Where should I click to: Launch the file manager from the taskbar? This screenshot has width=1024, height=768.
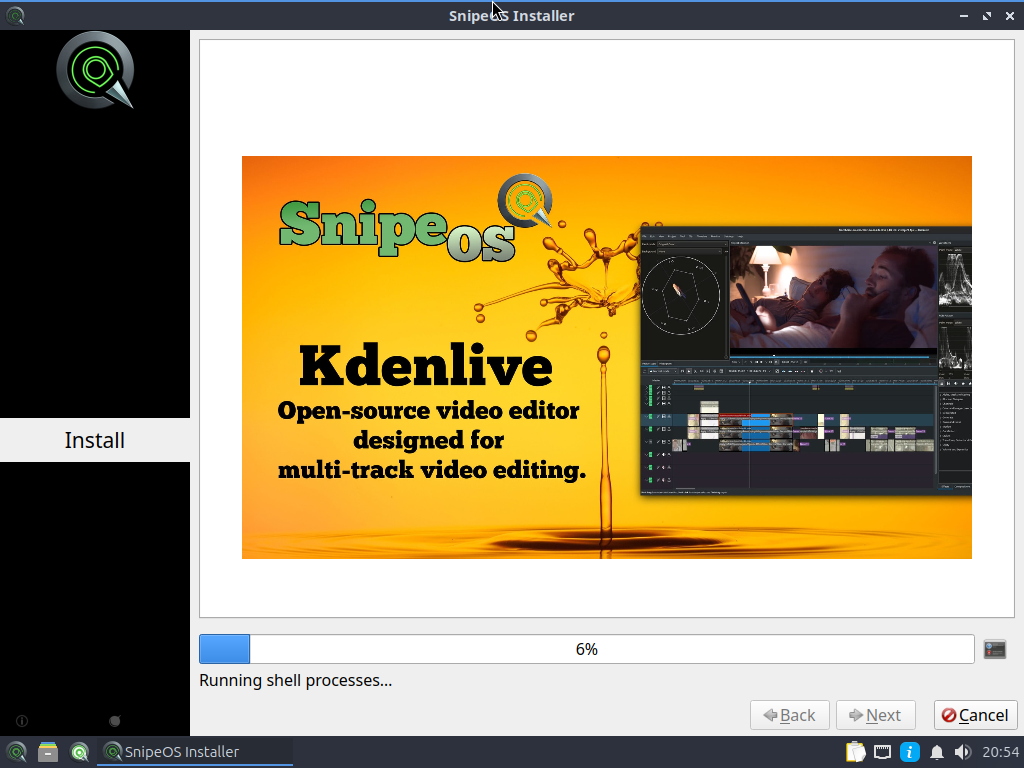click(x=48, y=752)
